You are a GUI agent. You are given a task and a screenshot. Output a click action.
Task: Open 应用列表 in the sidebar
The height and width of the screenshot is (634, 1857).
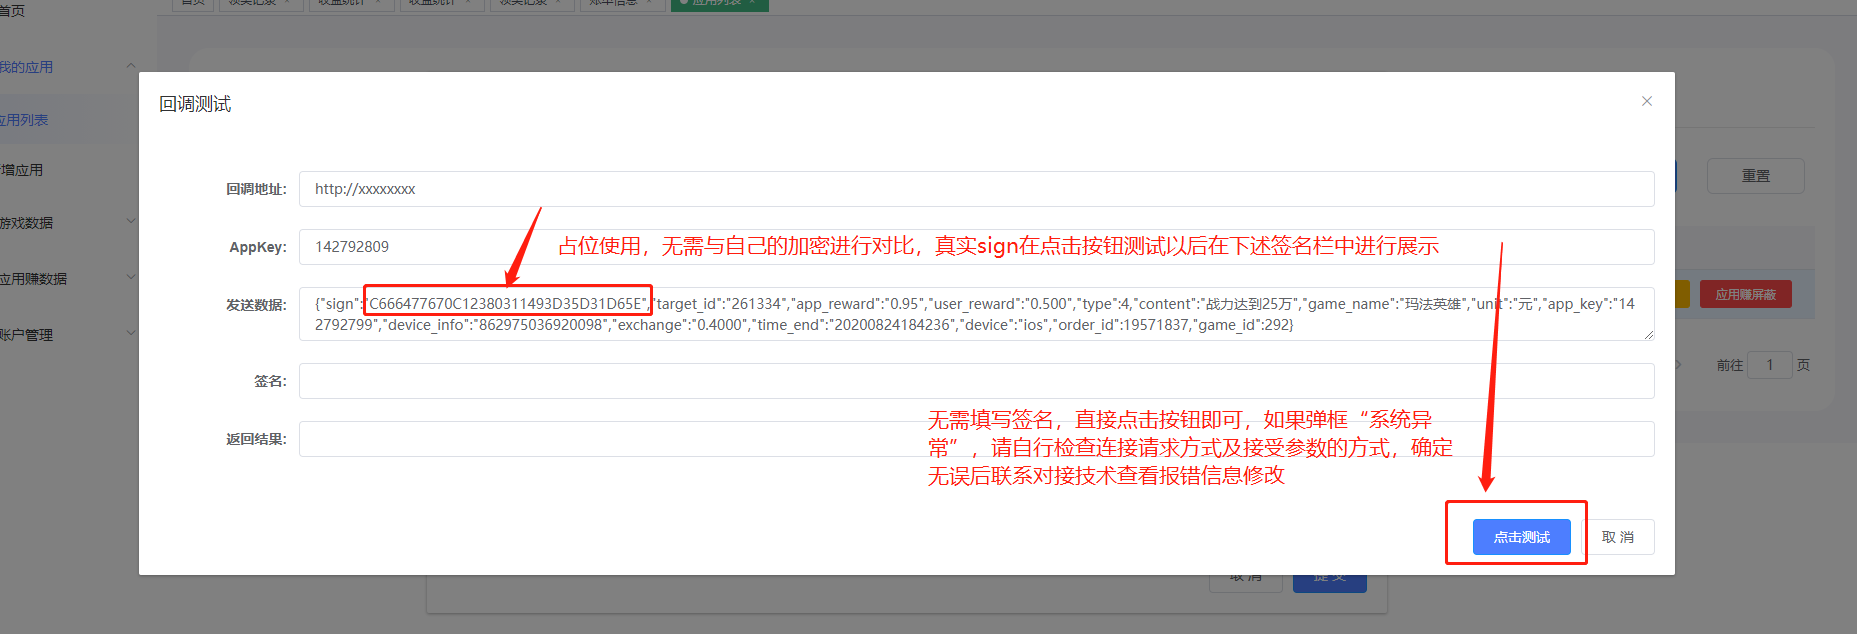pos(25,120)
